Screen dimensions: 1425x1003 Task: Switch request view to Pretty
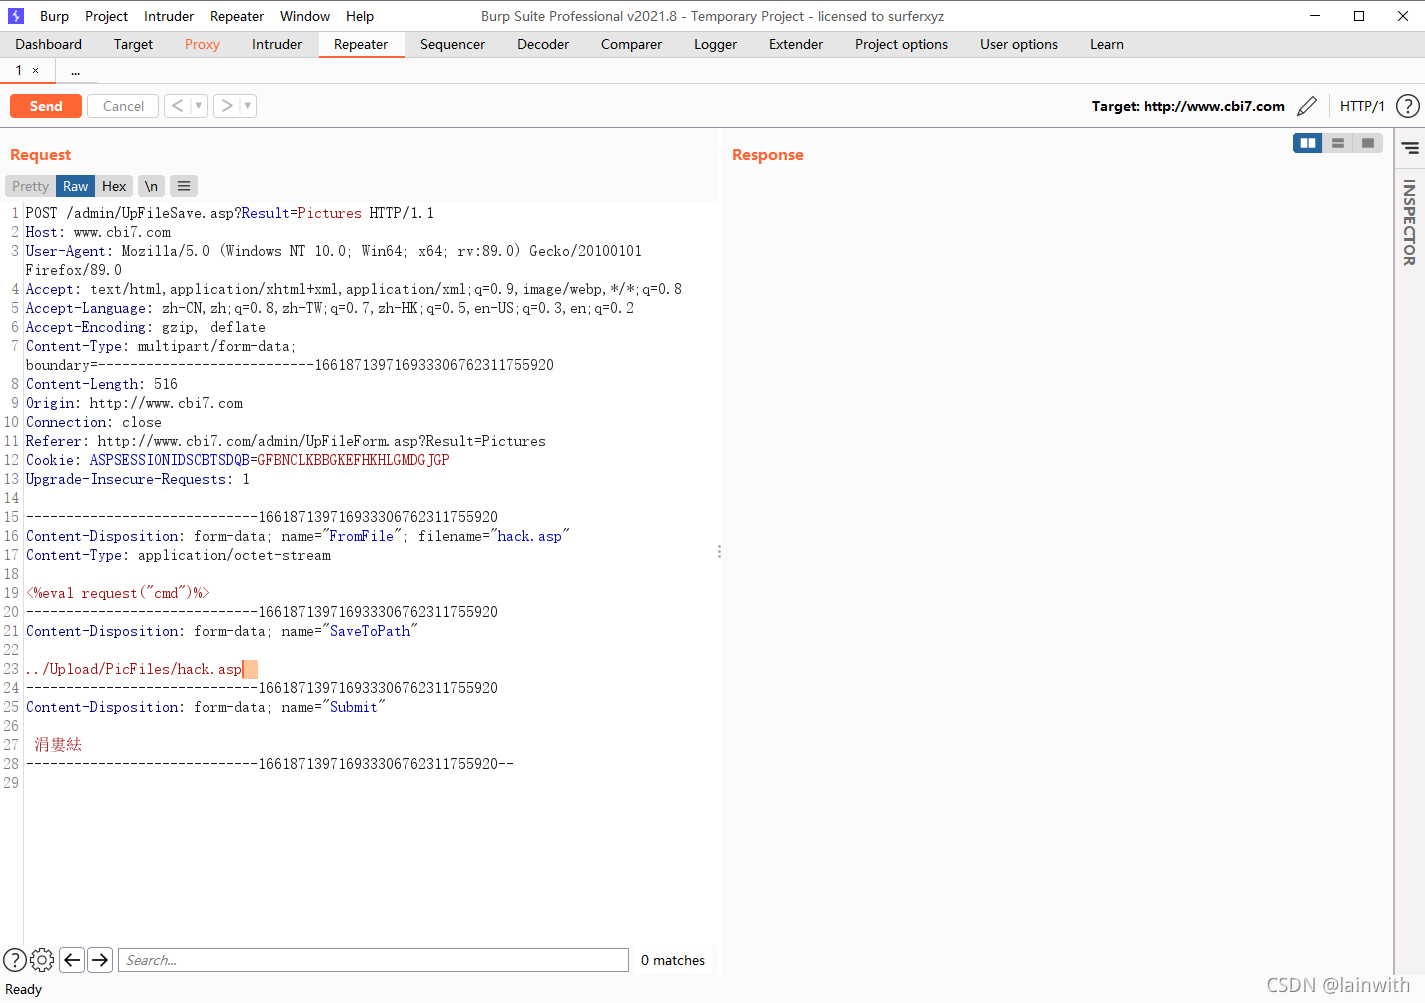[x=30, y=186]
